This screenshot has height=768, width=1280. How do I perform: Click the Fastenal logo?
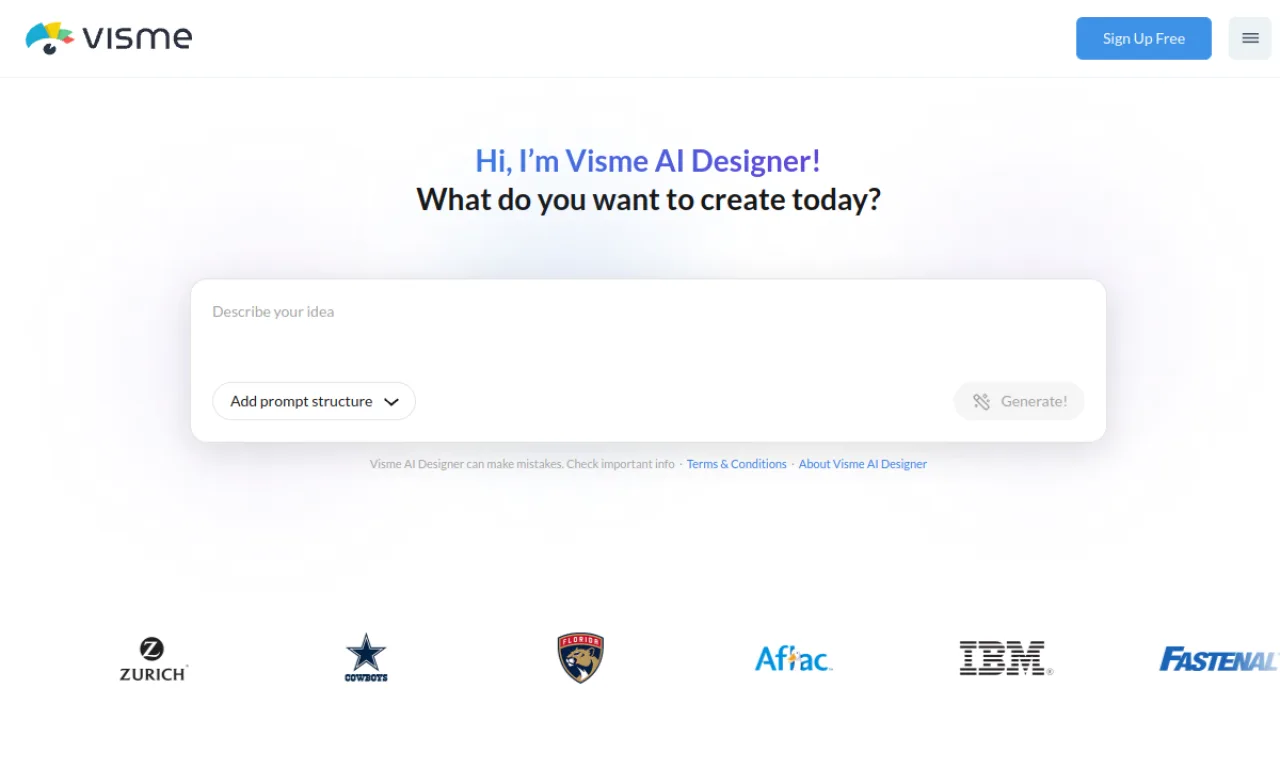pyautogui.click(x=1219, y=659)
